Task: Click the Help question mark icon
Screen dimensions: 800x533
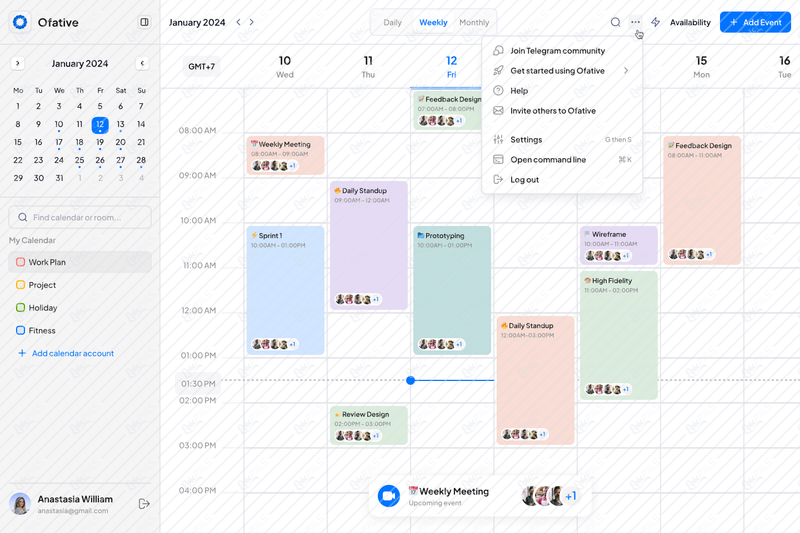Action: [498, 90]
